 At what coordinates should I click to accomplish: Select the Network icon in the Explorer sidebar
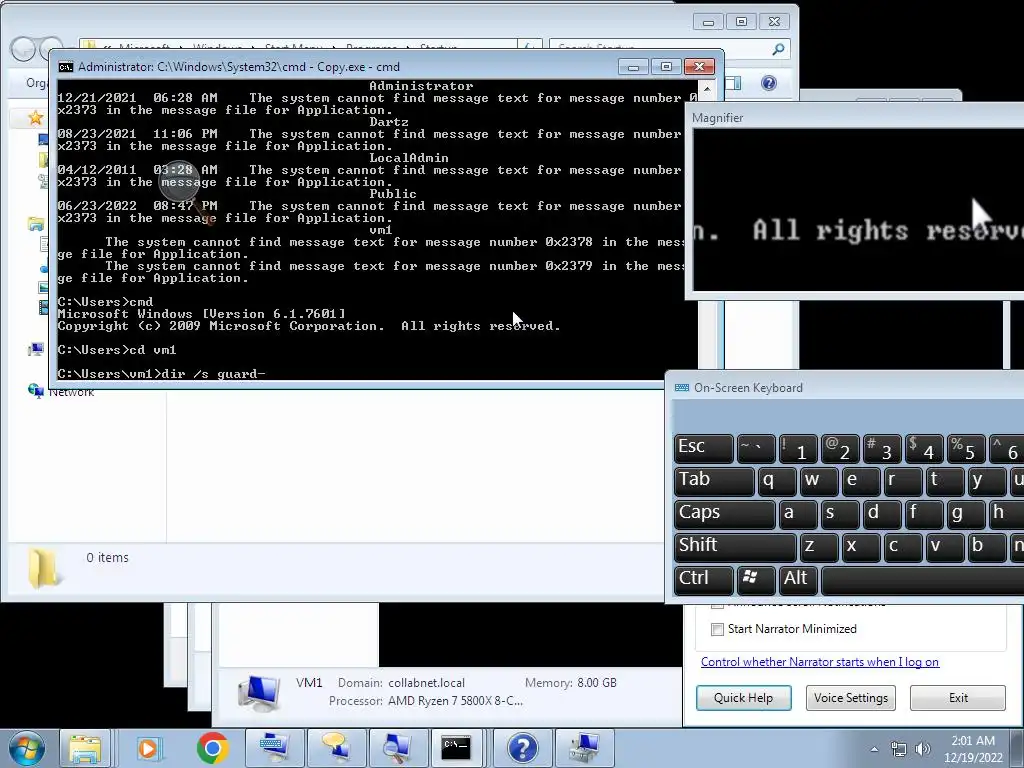click(x=35, y=391)
